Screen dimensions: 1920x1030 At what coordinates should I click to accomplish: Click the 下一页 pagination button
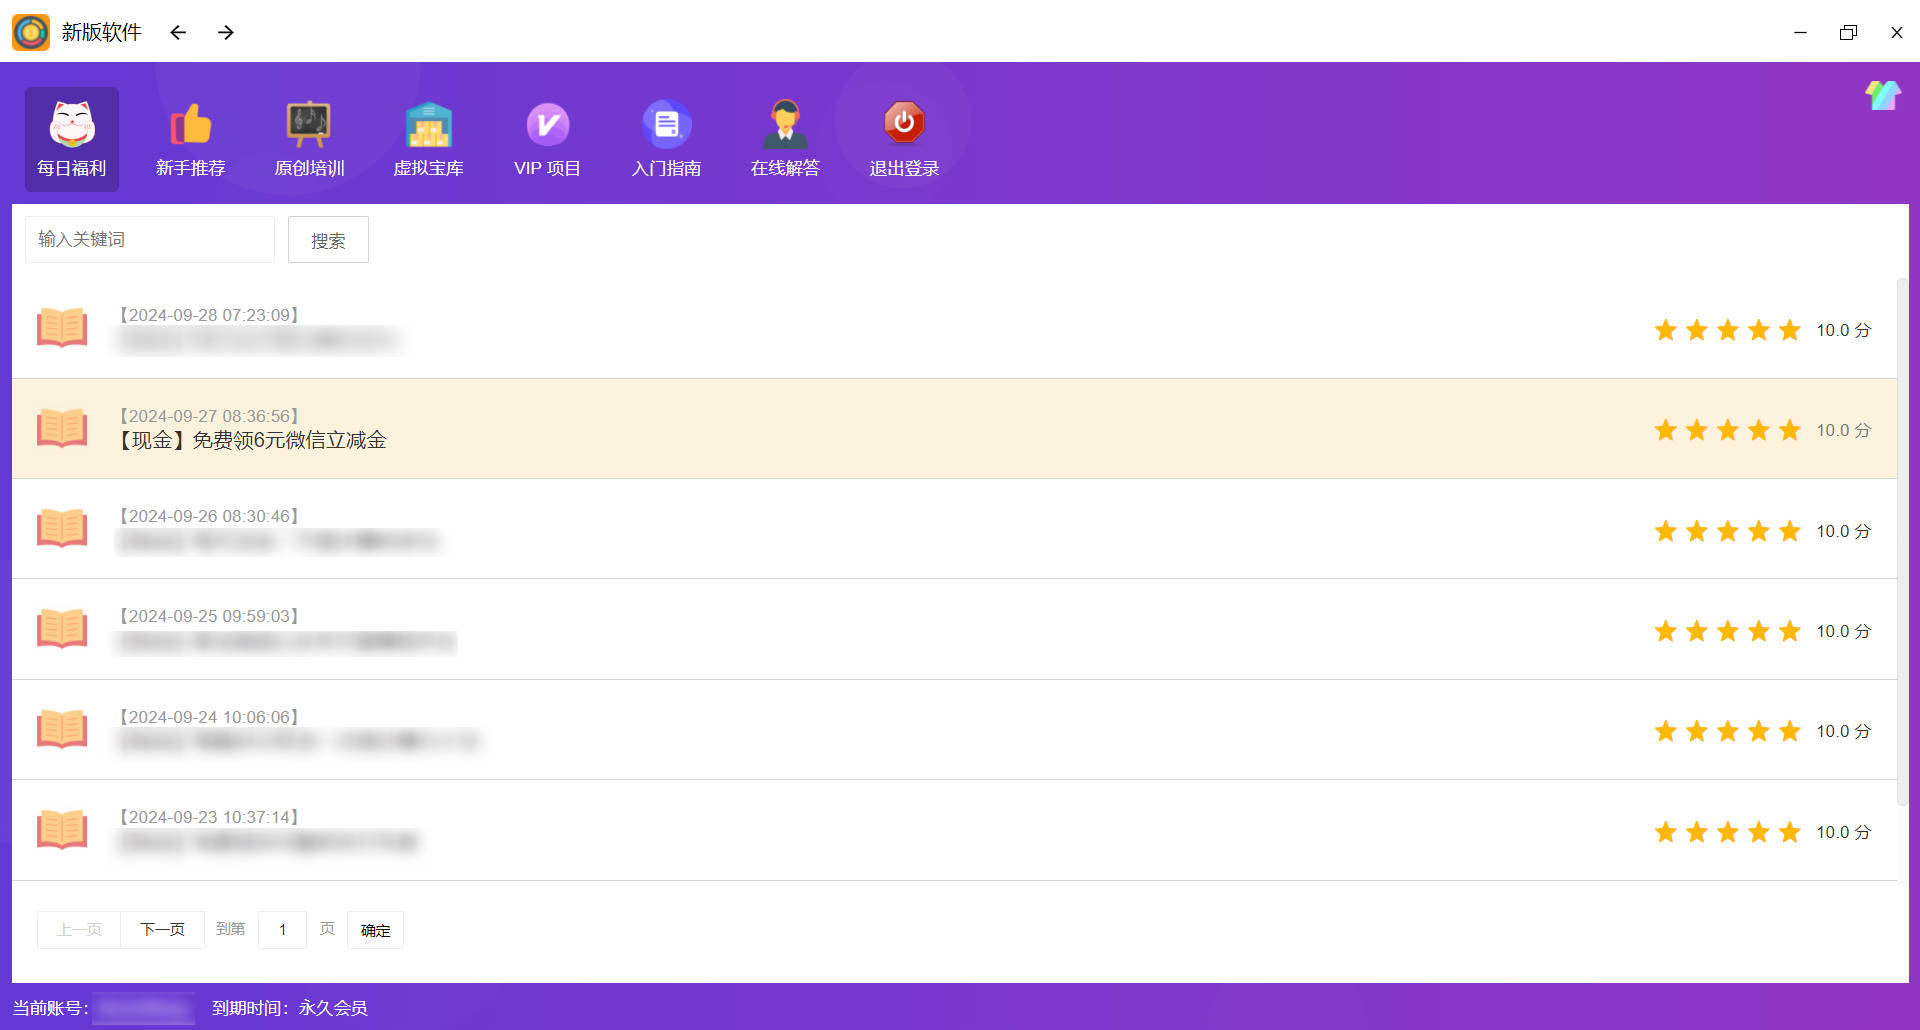[162, 930]
